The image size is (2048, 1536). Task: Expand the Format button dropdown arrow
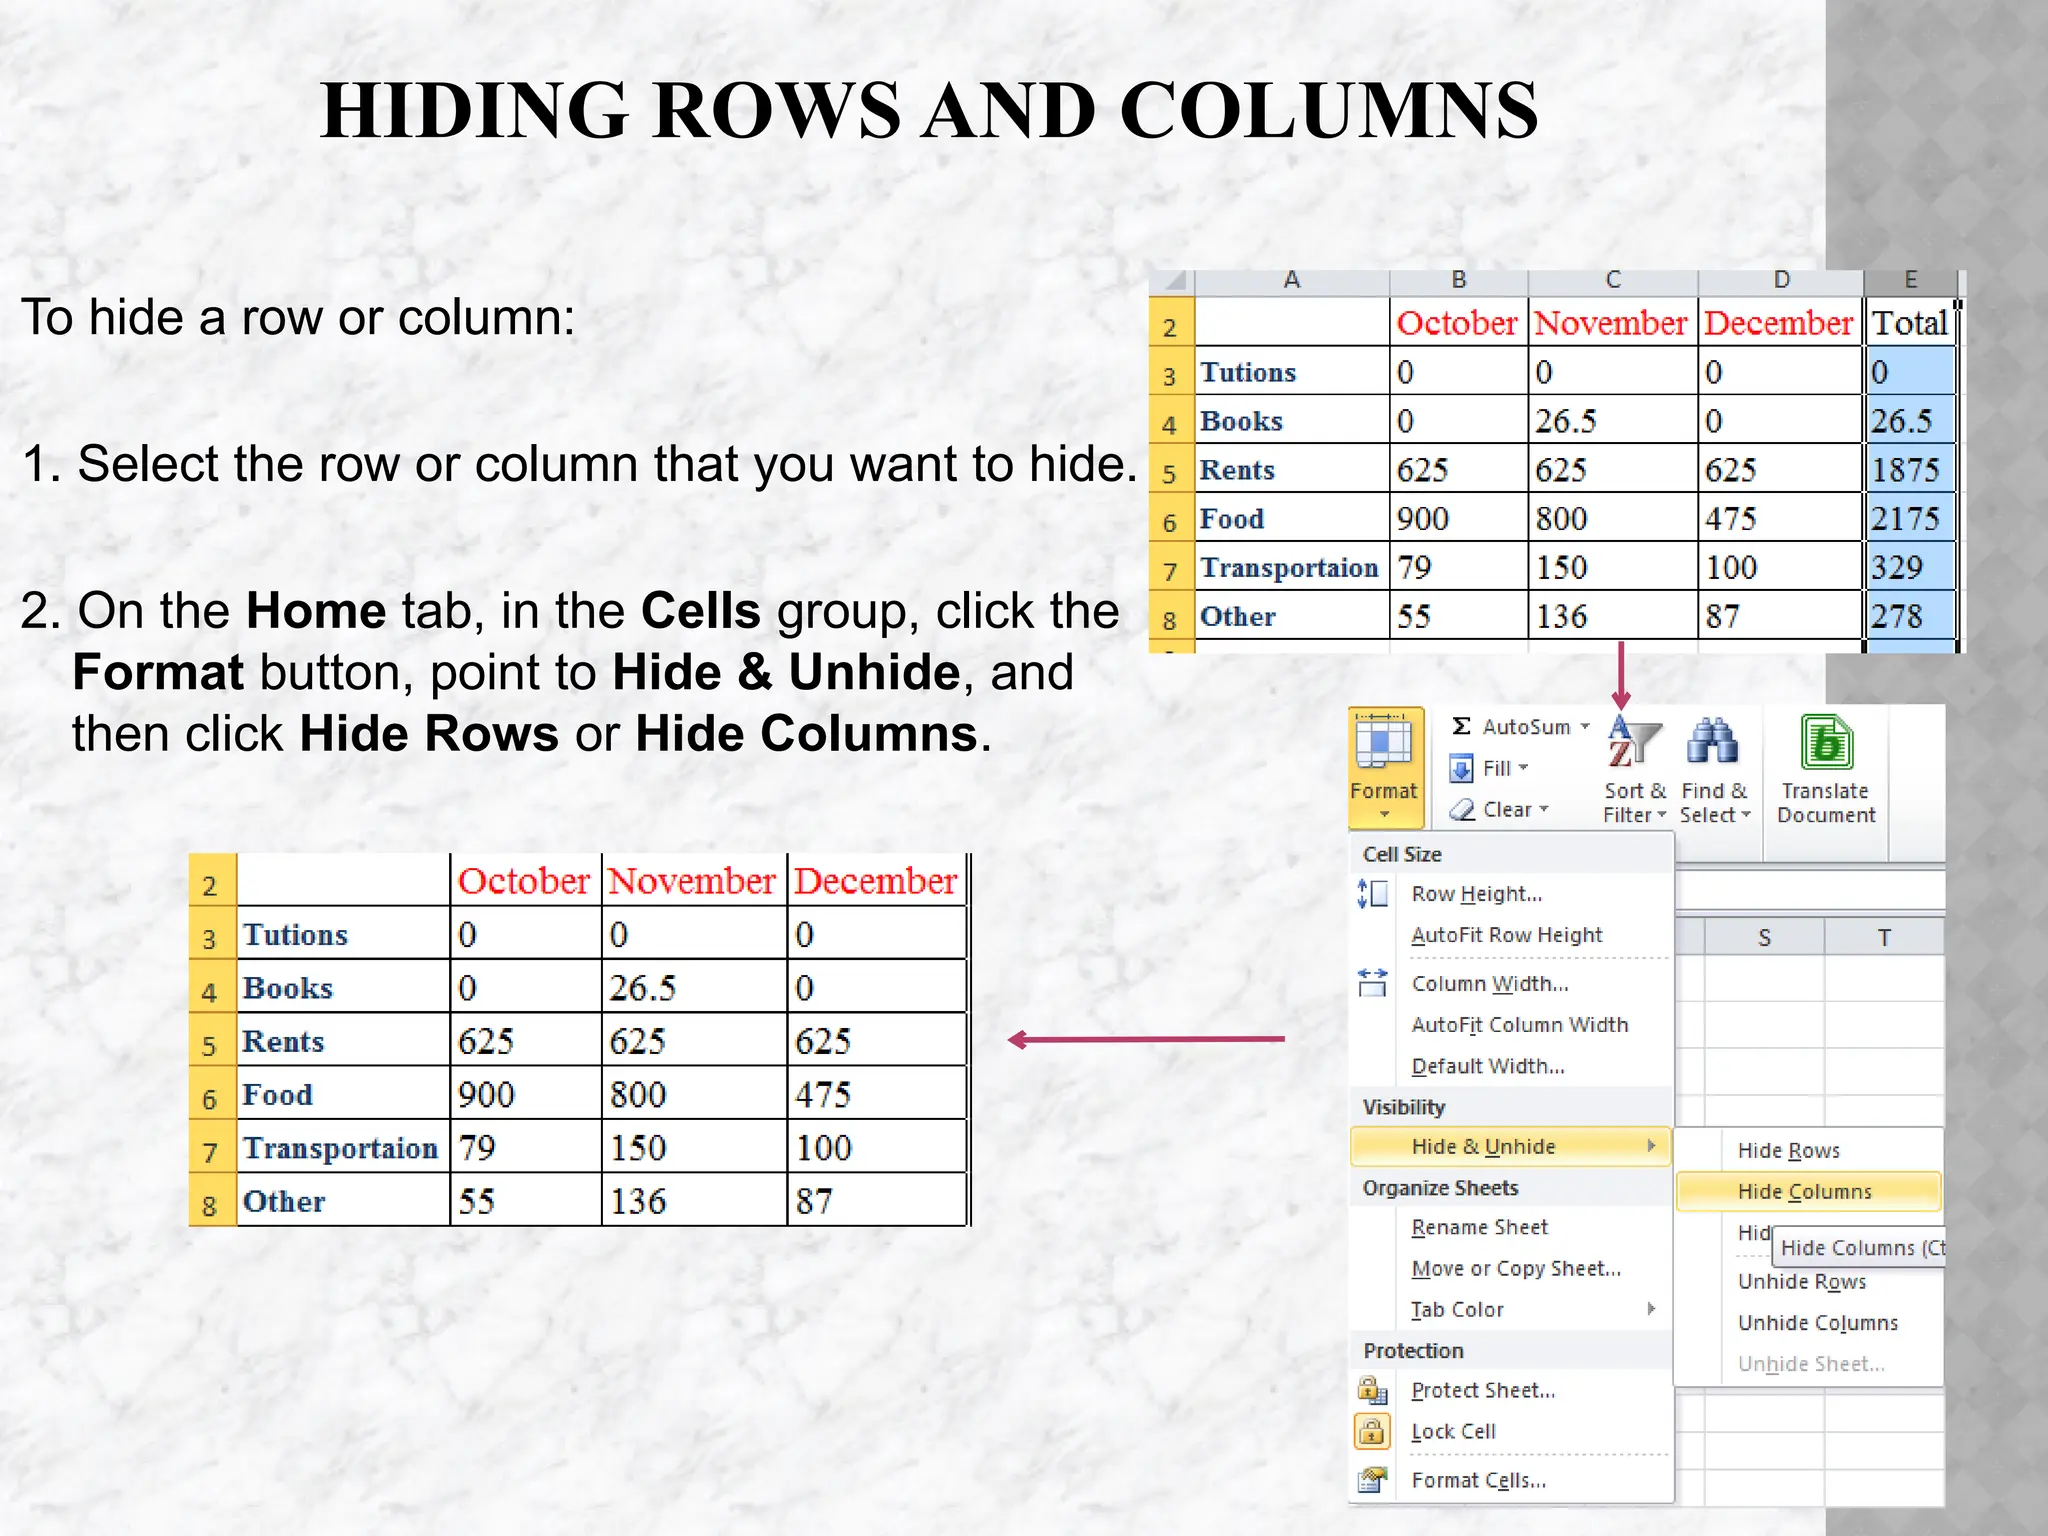pyautogui.click(x=1385, y=815)
